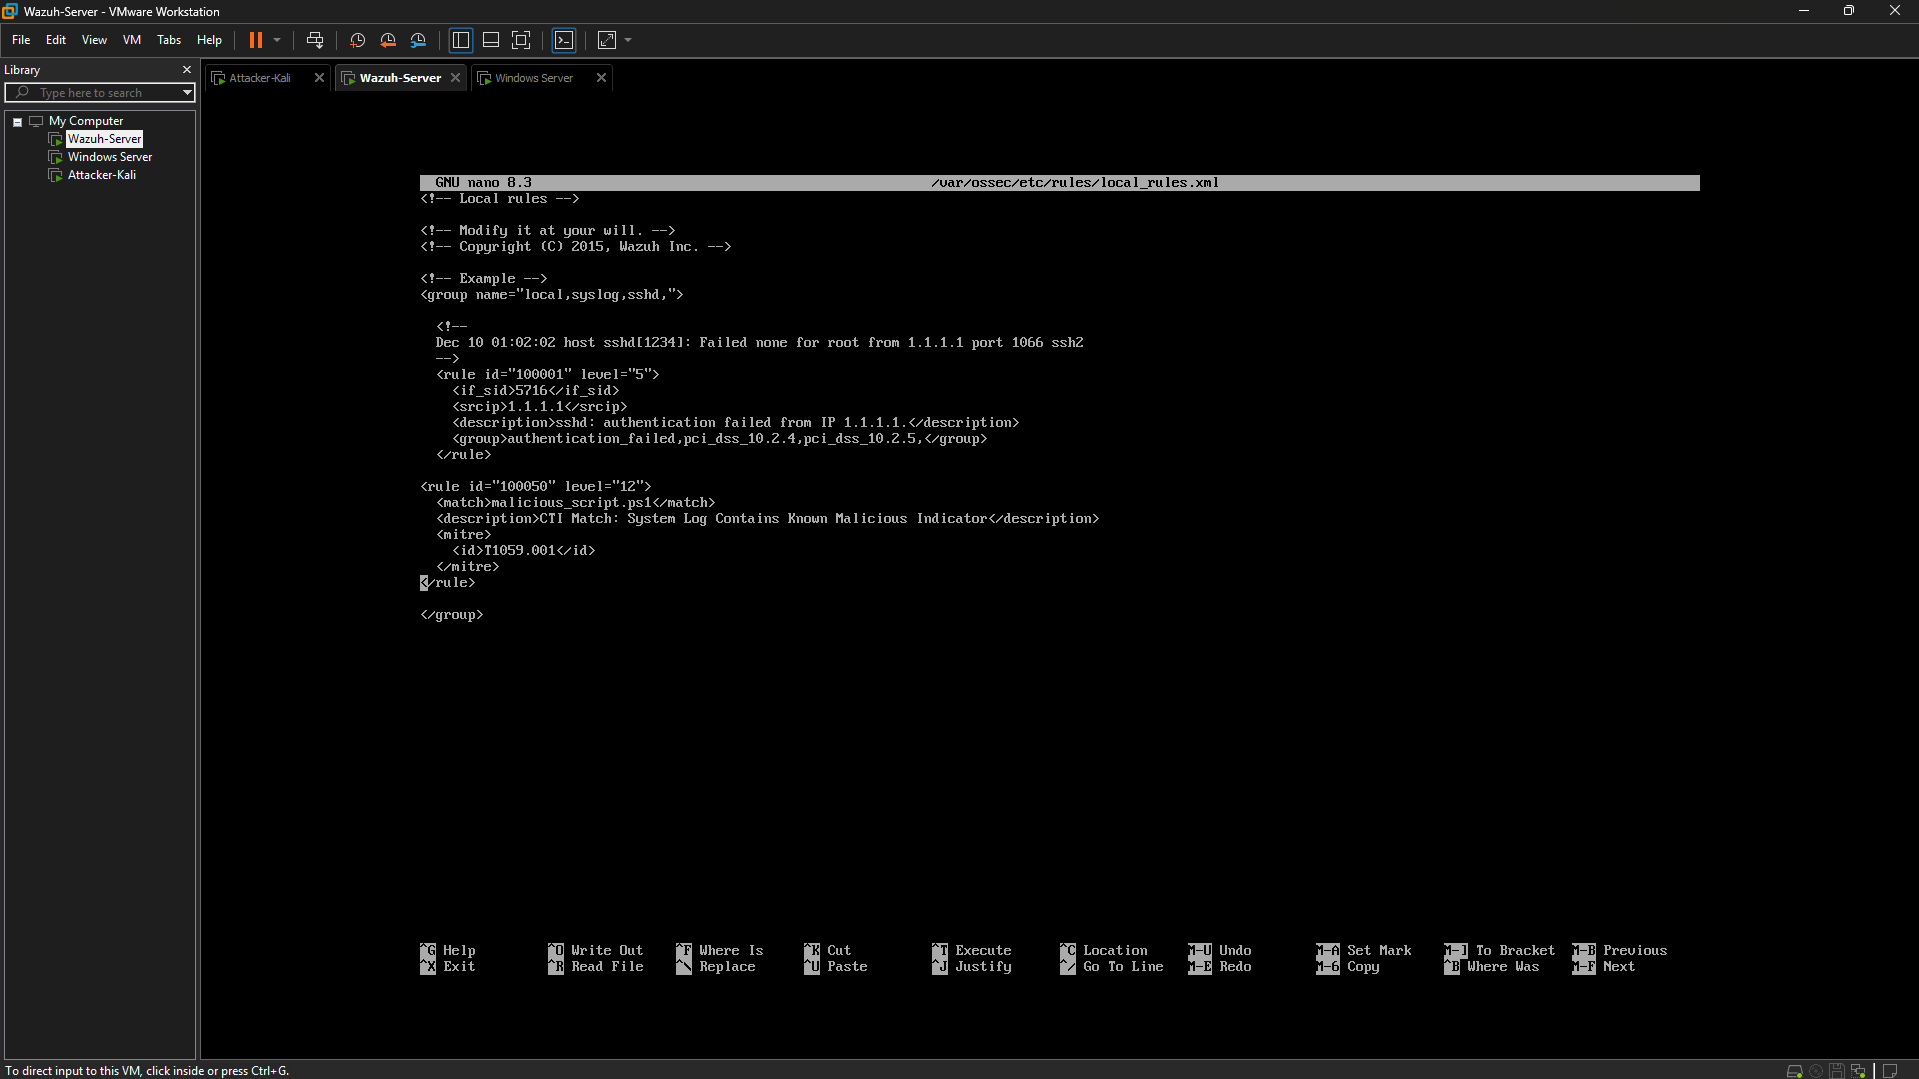The image size is (1919, 1079).
Task: Open stretch mode dropdown arrow
Action: click(628, 40)
